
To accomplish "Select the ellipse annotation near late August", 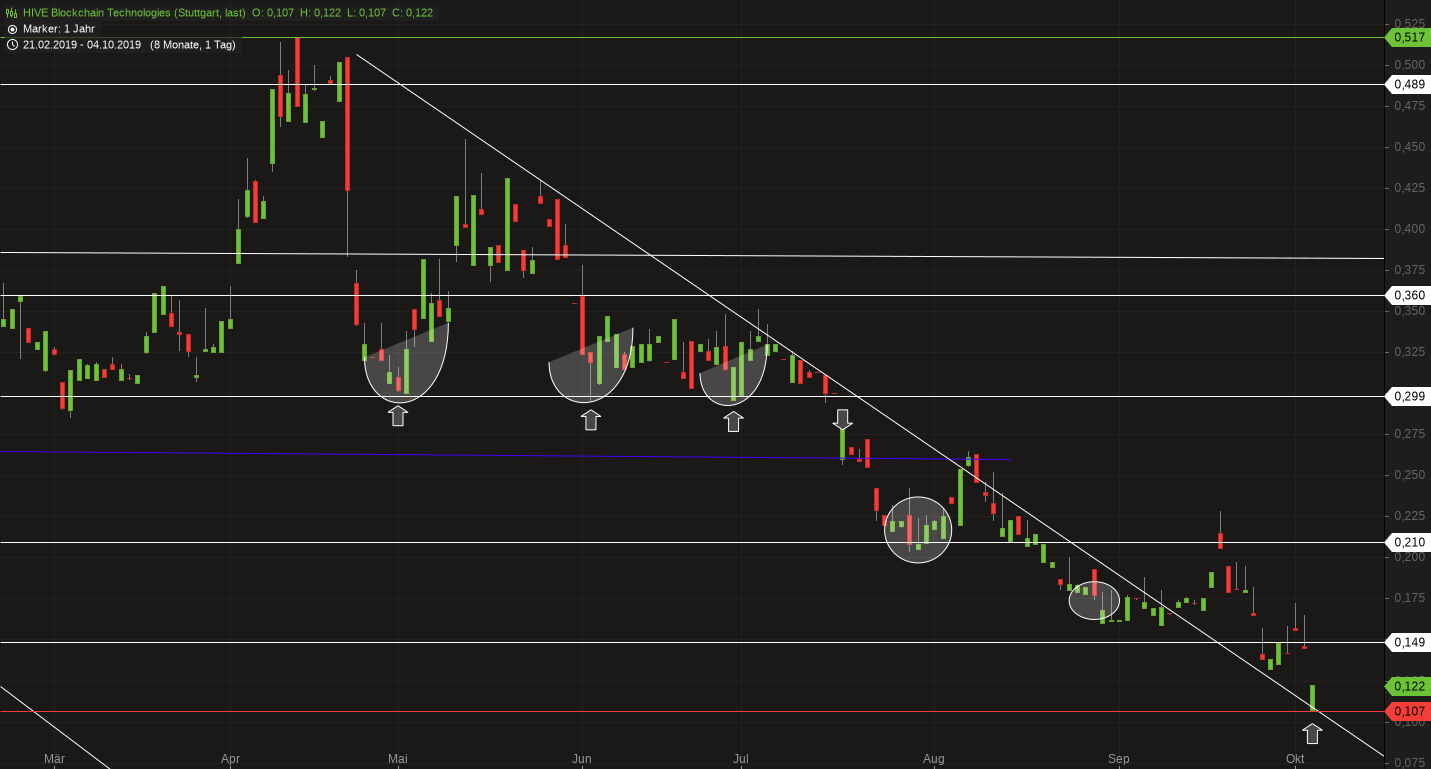I will 1094,600.
